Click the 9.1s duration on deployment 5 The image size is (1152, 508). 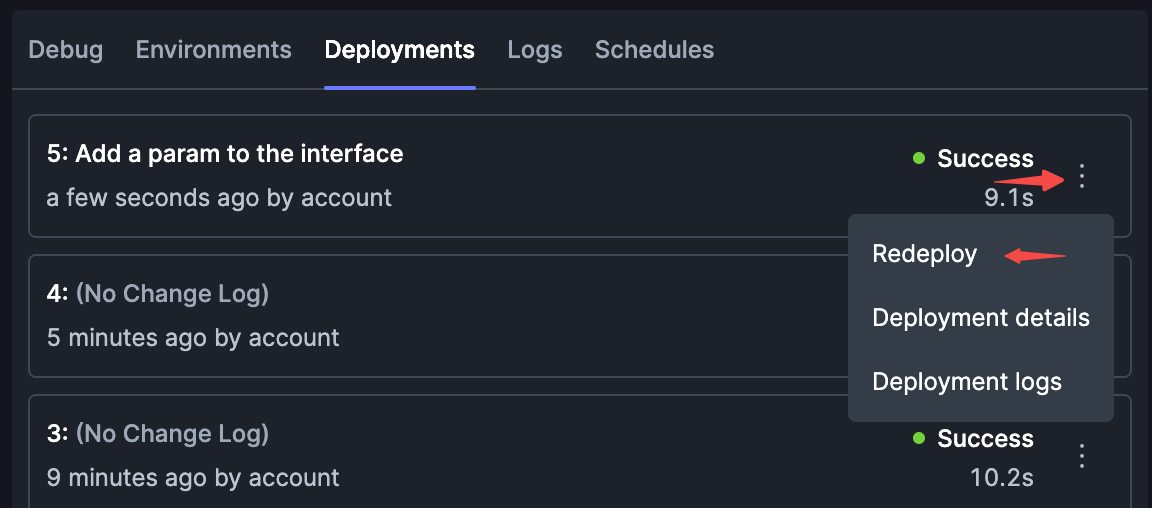tap(1009, 197)
